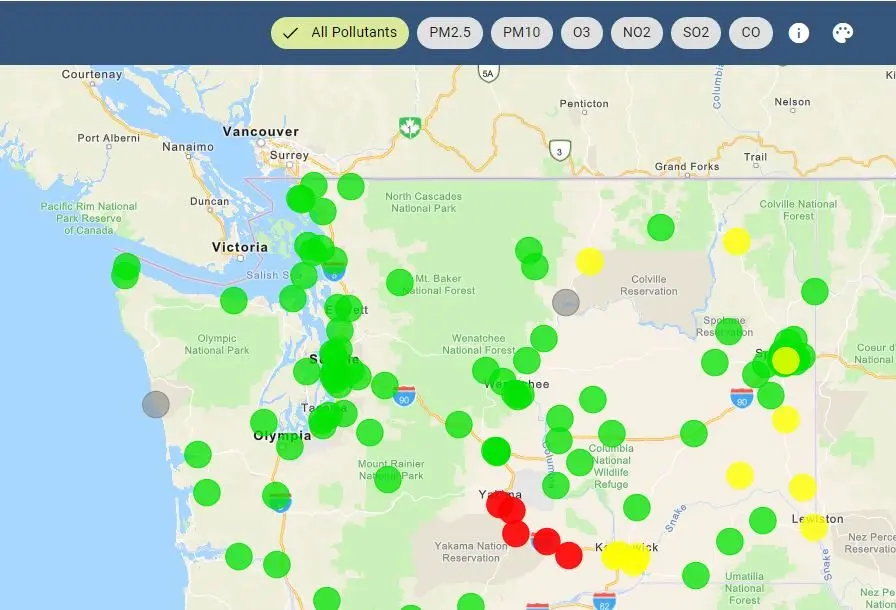Viewport: 896px width, 610px height.
Task: Select the gray marker on the Pacific coast
Action: click(x=155, y=404)
